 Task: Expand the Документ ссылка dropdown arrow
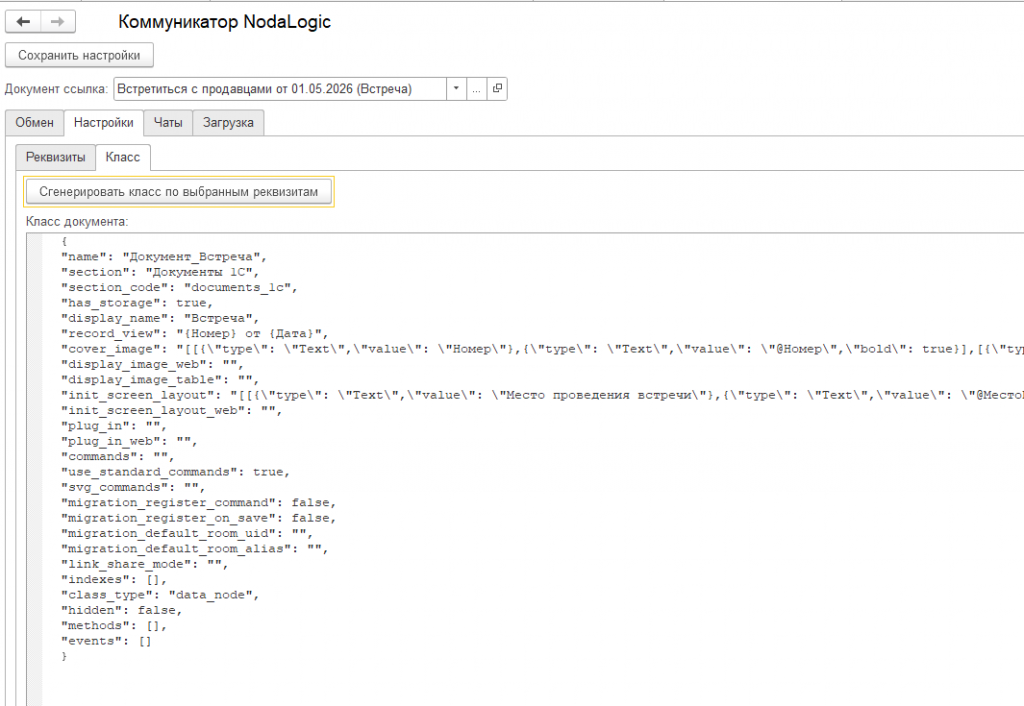coord(456,89)
